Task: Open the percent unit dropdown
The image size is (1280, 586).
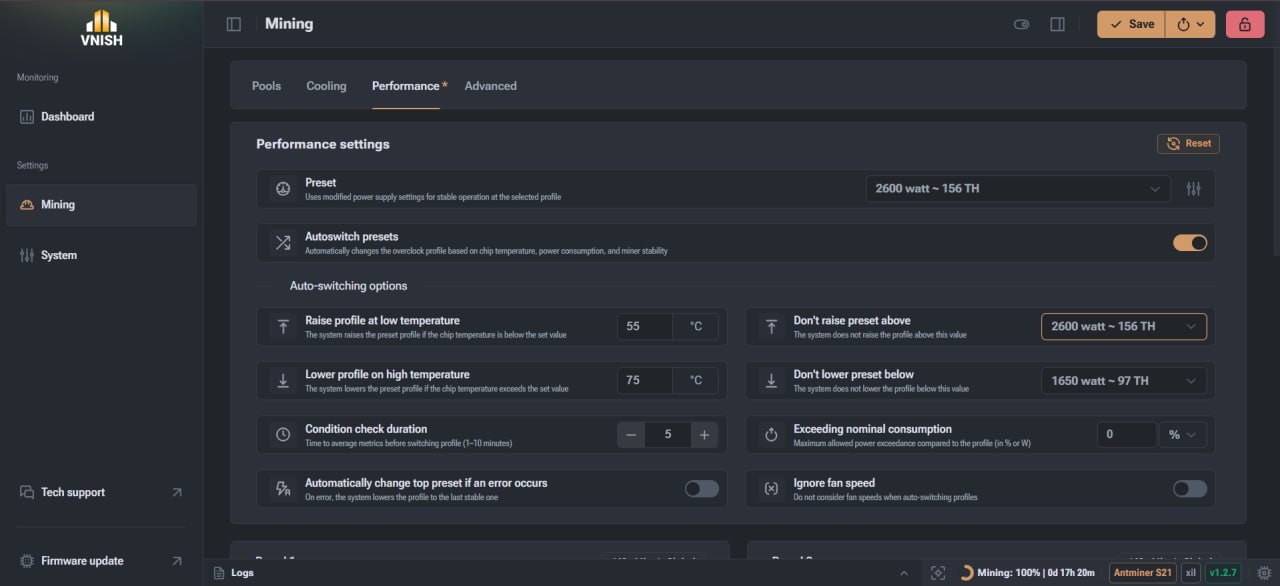Action: pos(1182,434)
